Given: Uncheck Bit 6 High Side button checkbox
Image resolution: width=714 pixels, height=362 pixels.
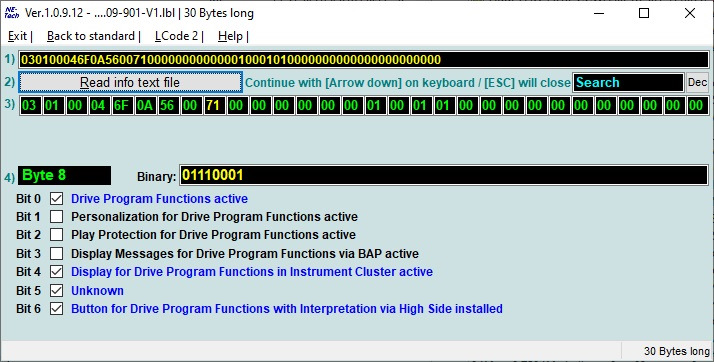Looking at the screenshot, I should coord(56,309).
